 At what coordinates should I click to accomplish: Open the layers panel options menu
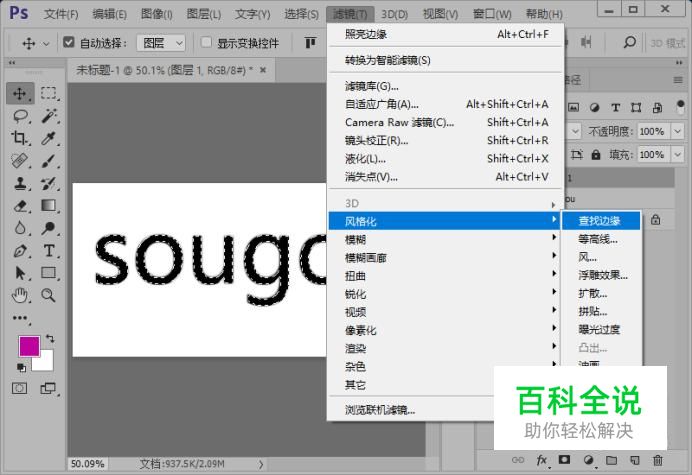678,80
